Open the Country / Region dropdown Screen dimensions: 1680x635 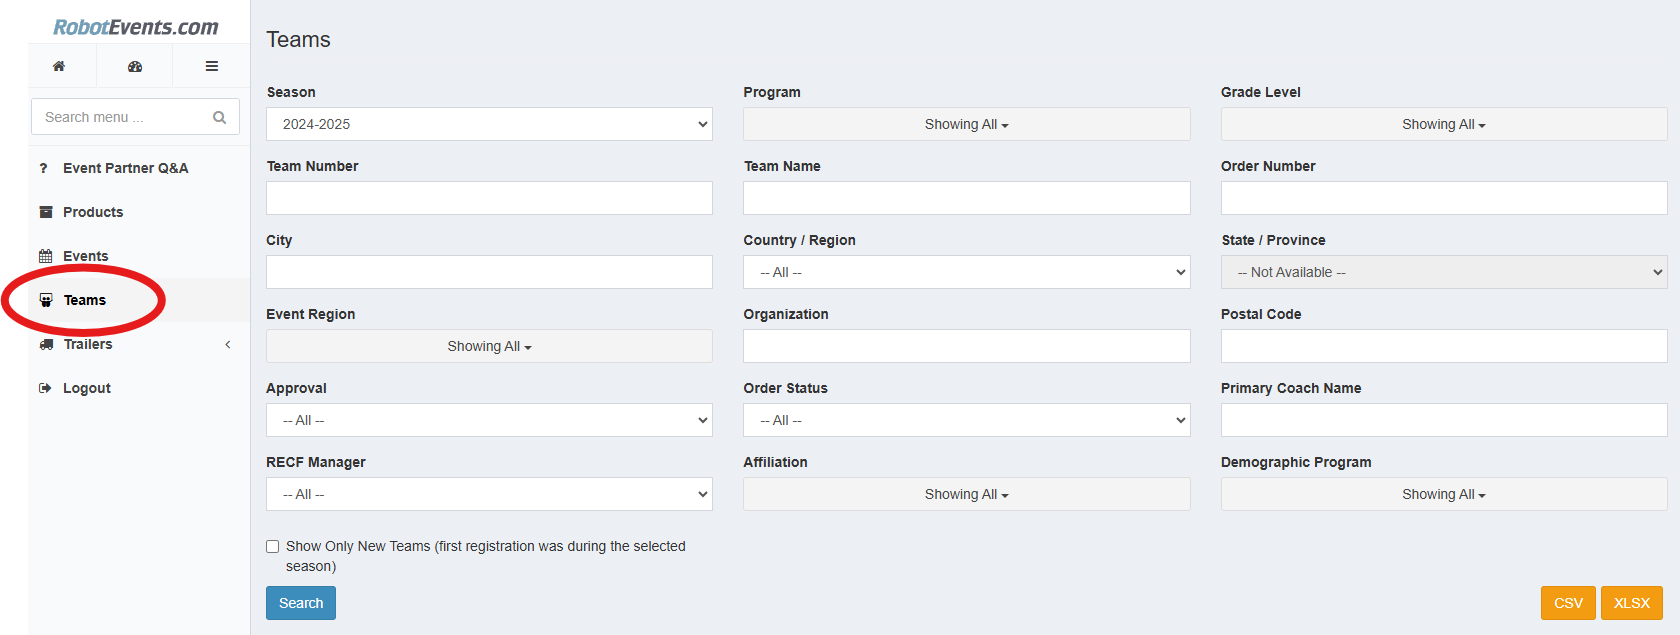tap(966, 272)
